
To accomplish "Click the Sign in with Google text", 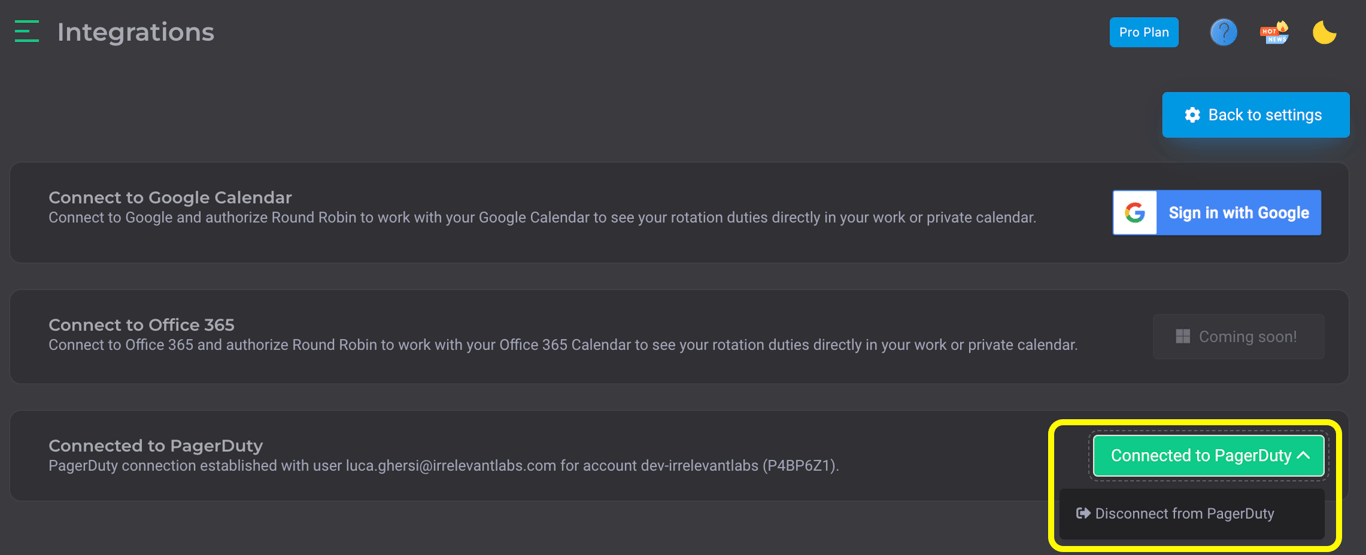I will click(x=1238, y=213).
